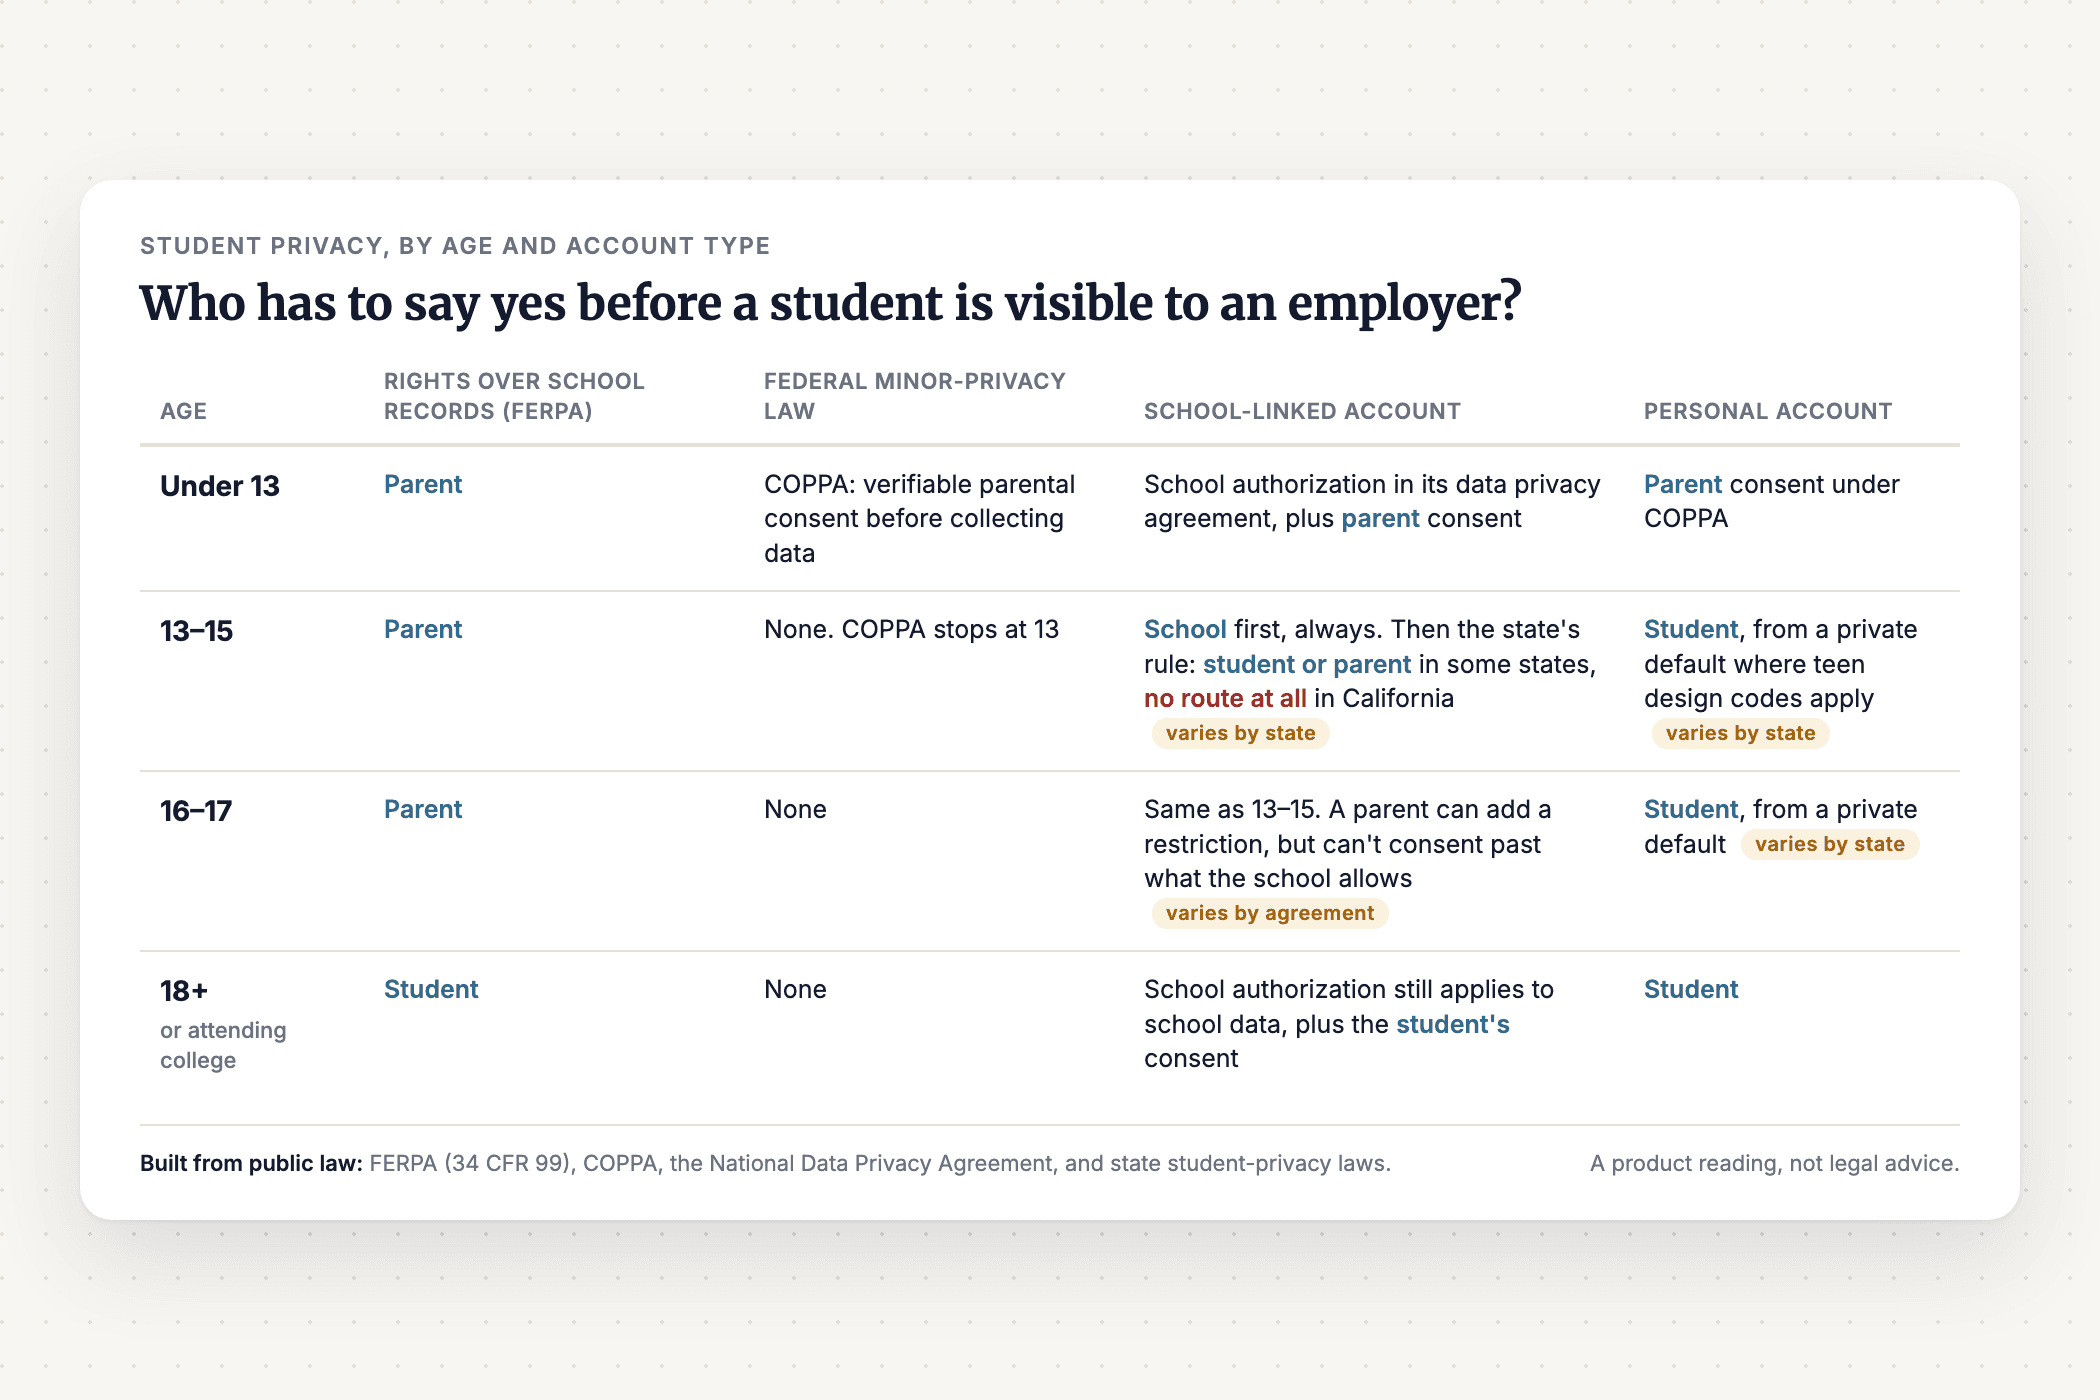Click 'Student' in the 18+ FERPA cell
The height and width of the screenshot is (1400, 2100).
[x=431, y=990]
